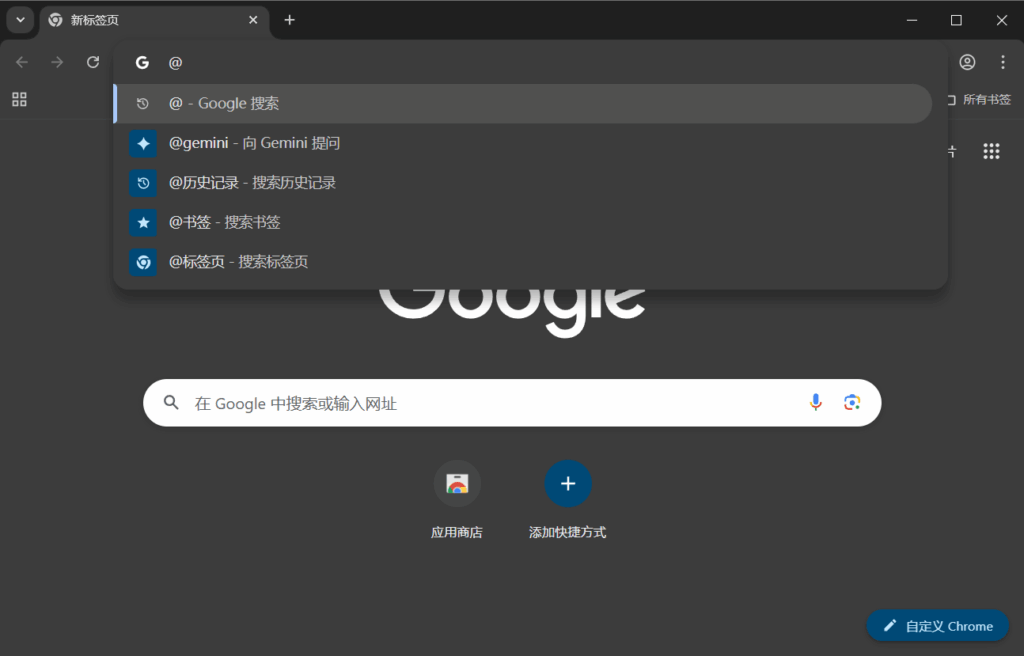This screenshot has height=656, width=1024.
Task: Select the @历史记录 search suggestion
Action: tap(252, 183)
